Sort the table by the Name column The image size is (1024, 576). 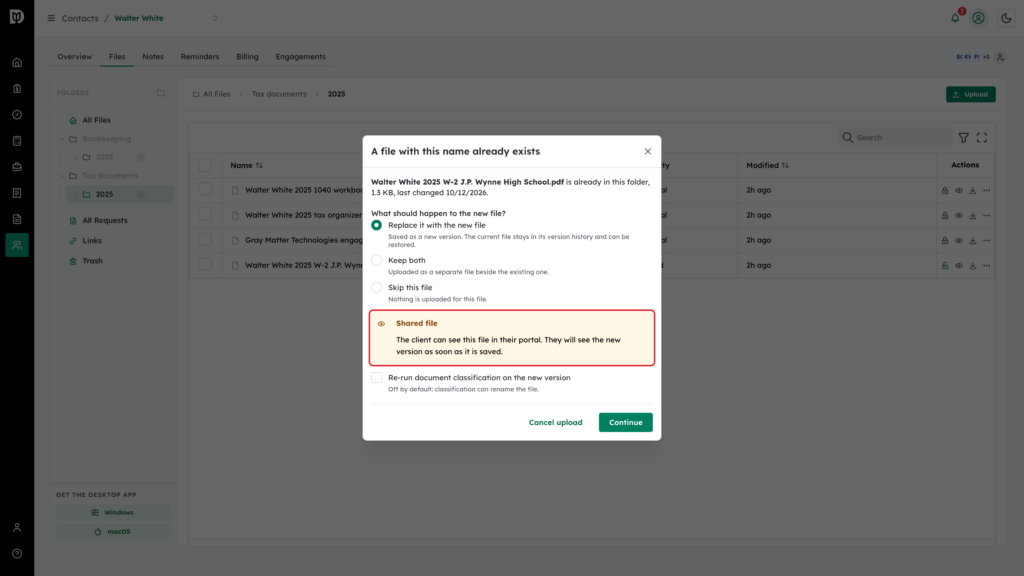(x=246, y=165)
